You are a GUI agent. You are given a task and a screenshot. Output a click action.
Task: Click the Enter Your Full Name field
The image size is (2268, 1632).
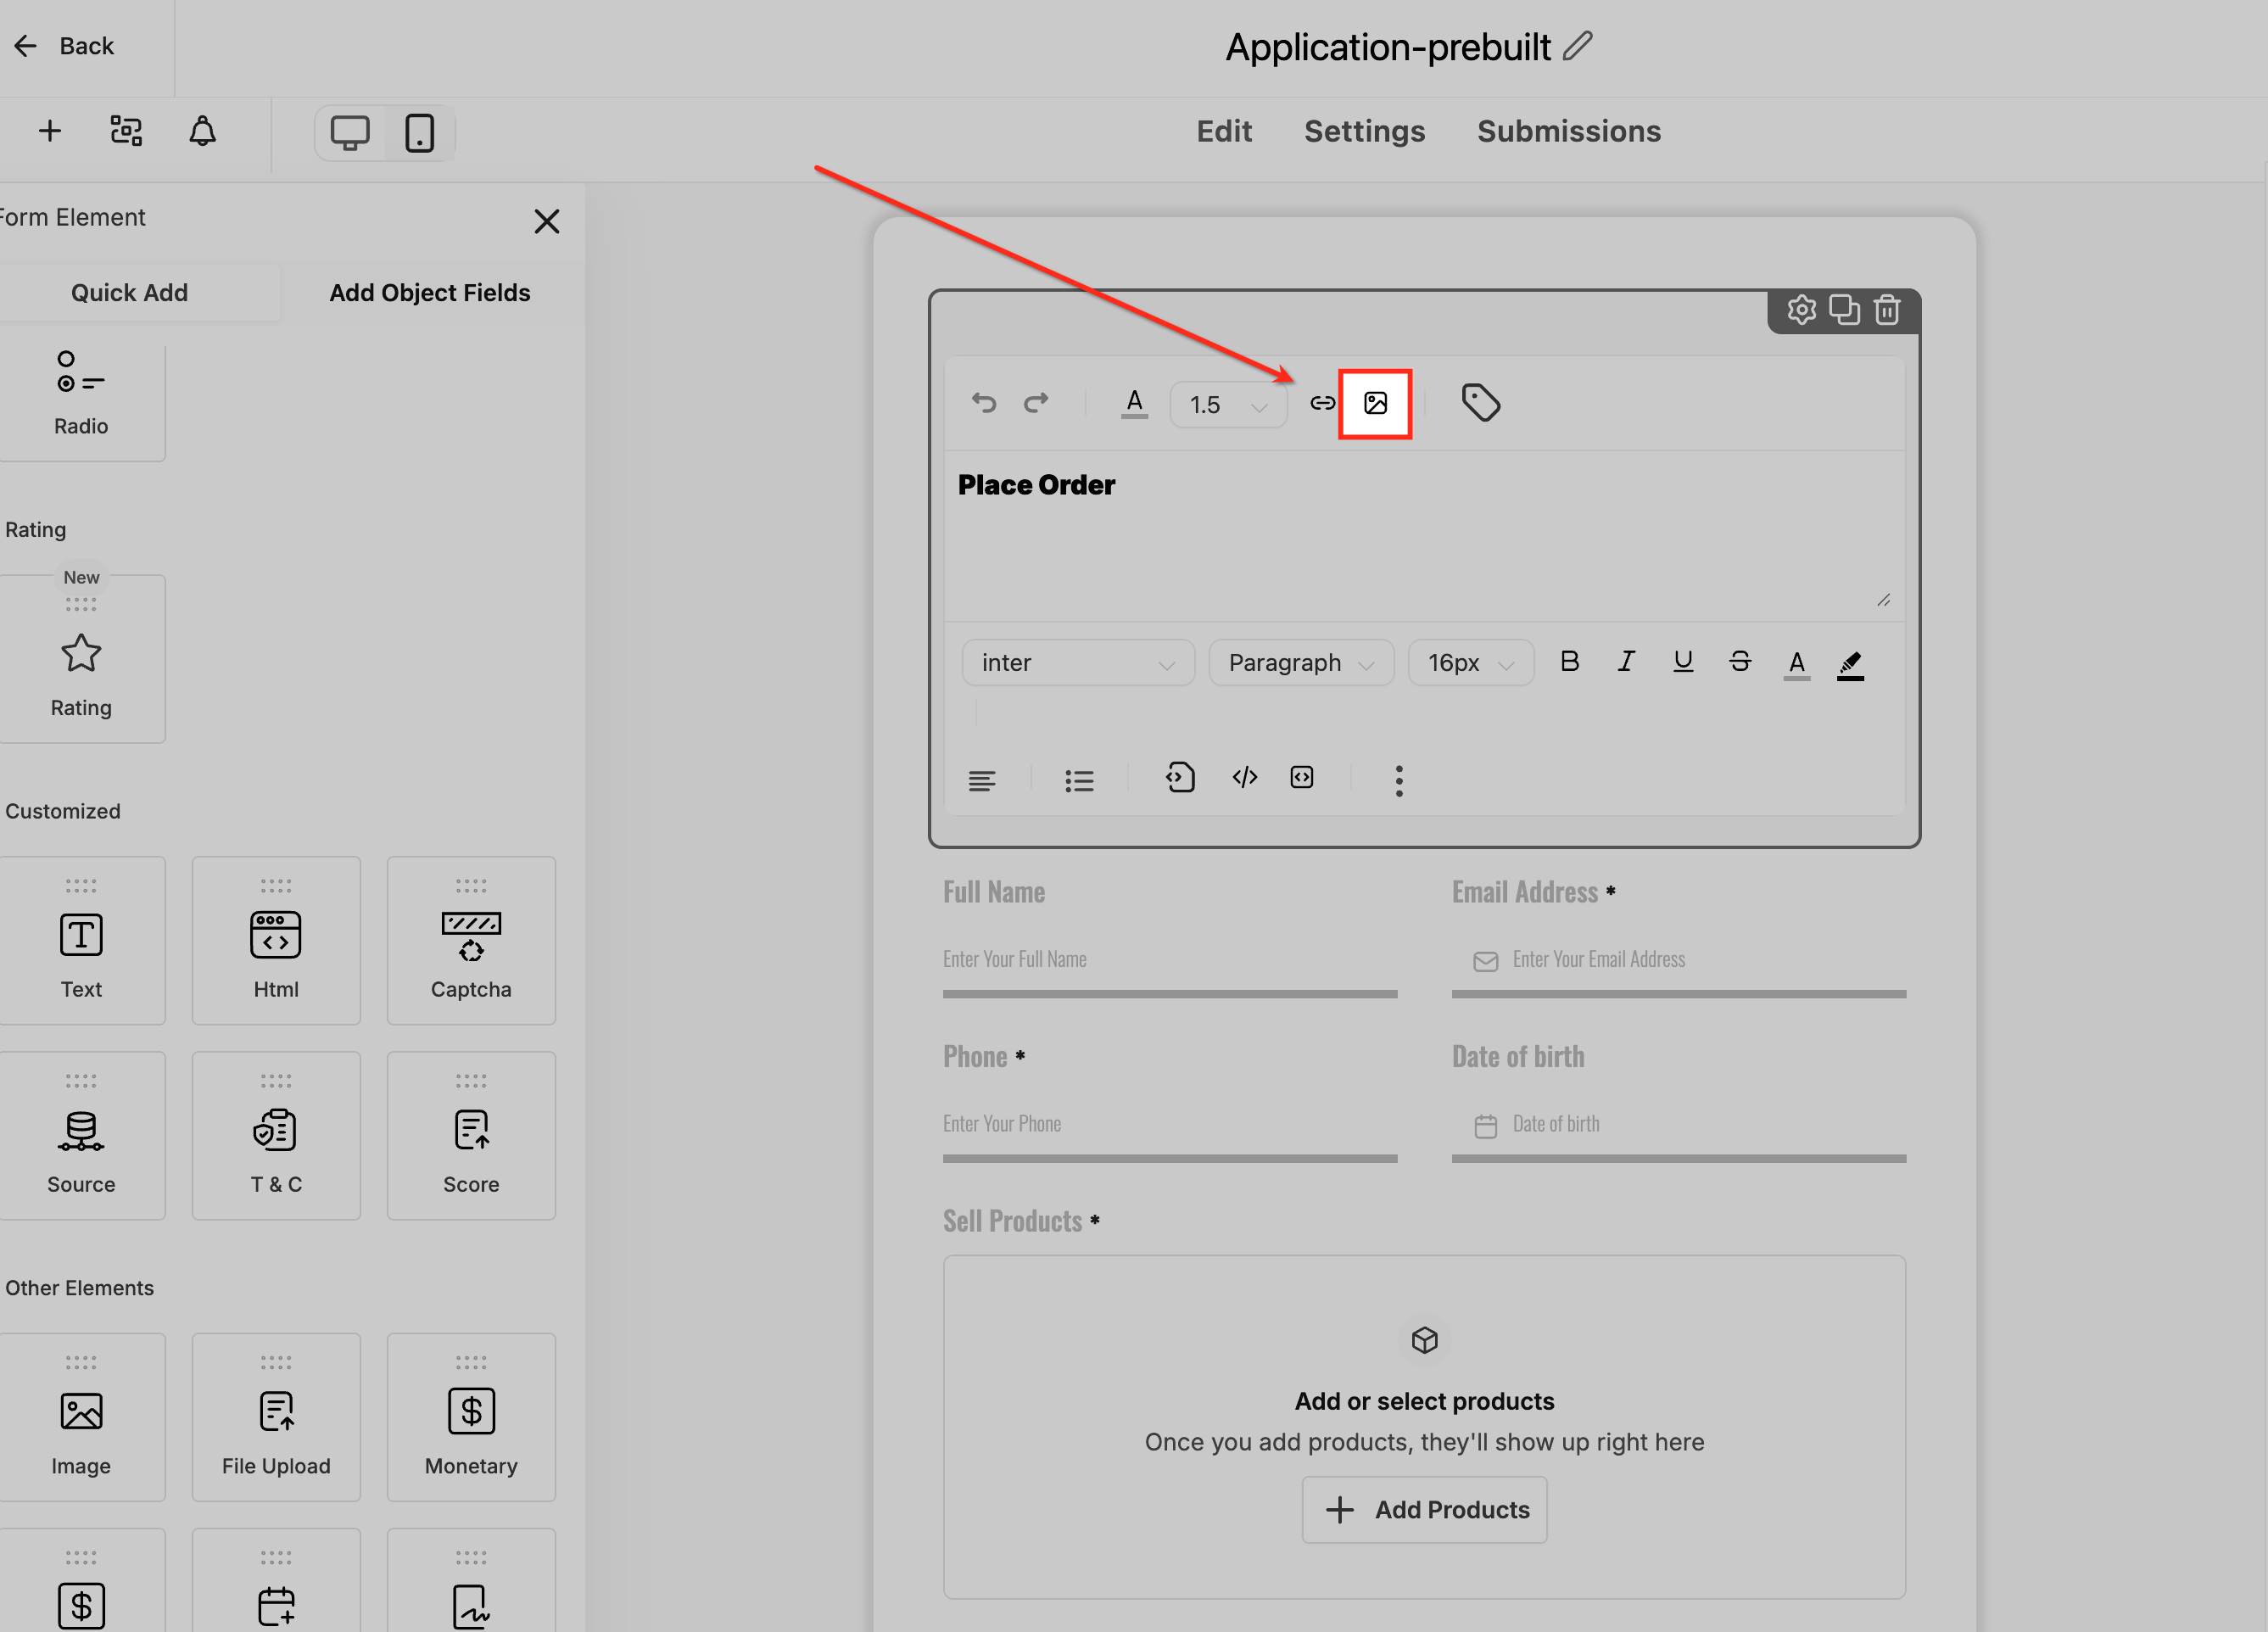(x=1168, y=959)
